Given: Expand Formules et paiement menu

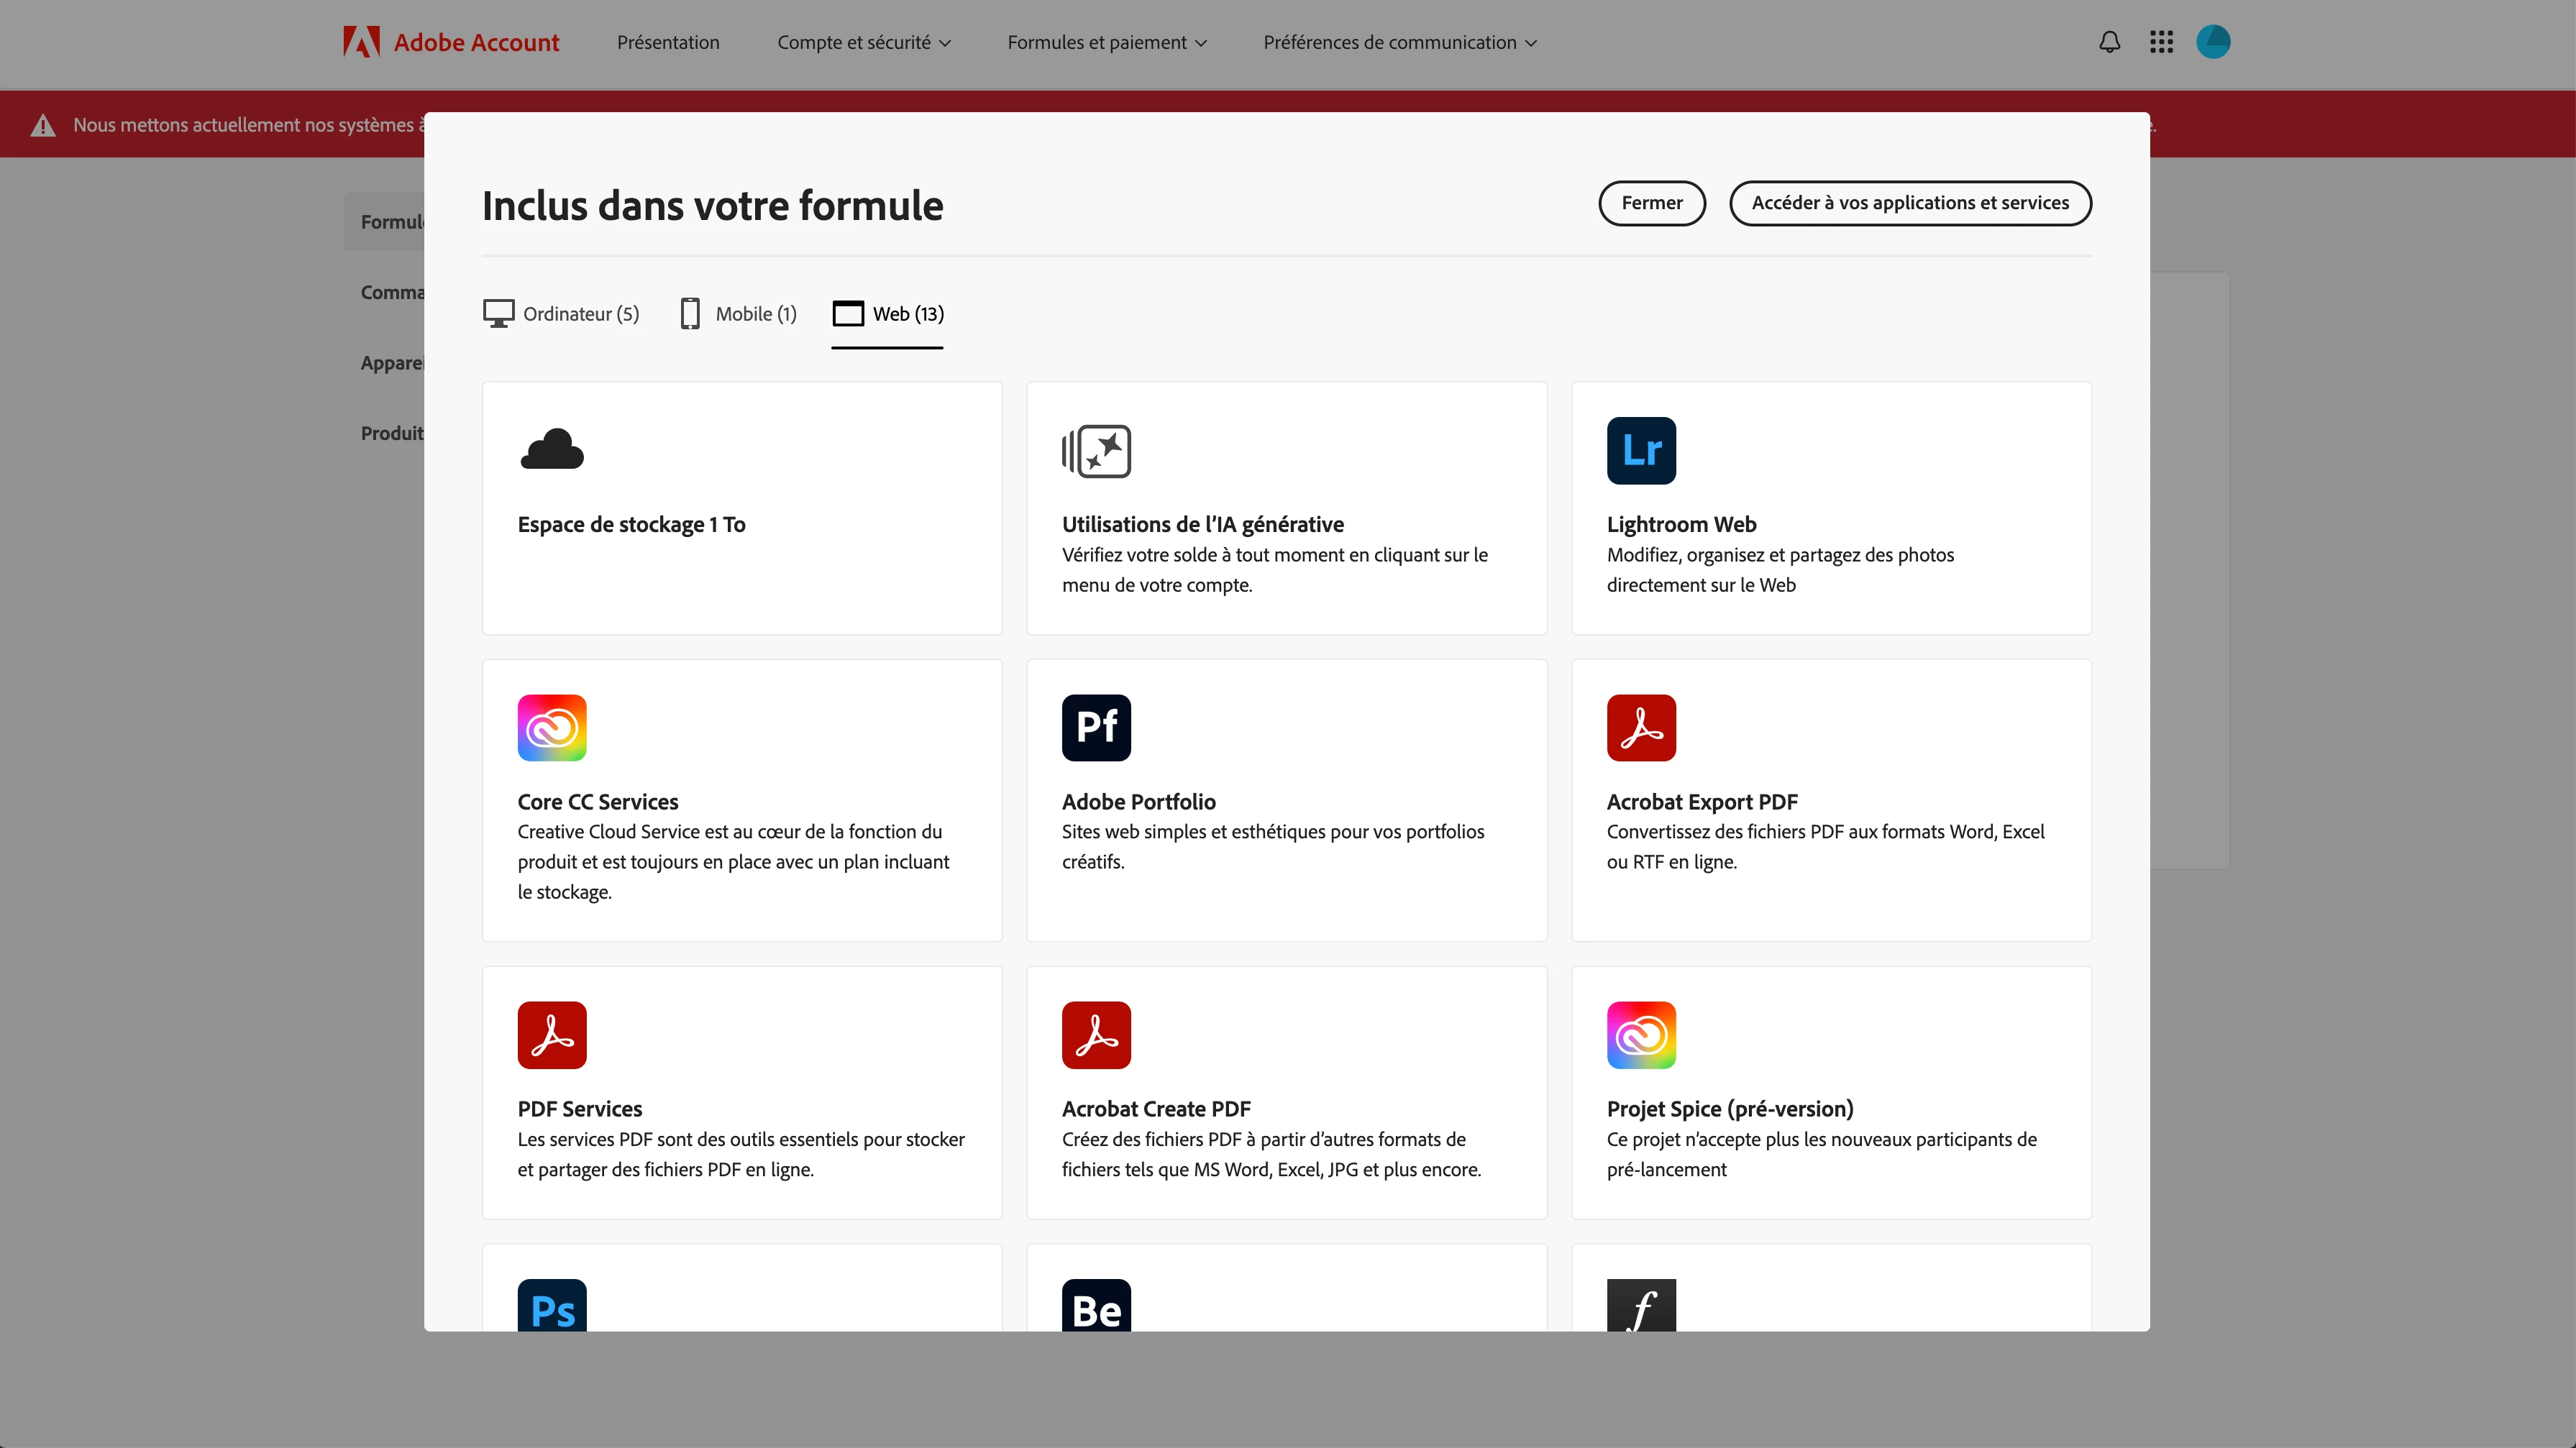Looking at the screenshot, I should pyautogui.click(x=1107, y=42).
